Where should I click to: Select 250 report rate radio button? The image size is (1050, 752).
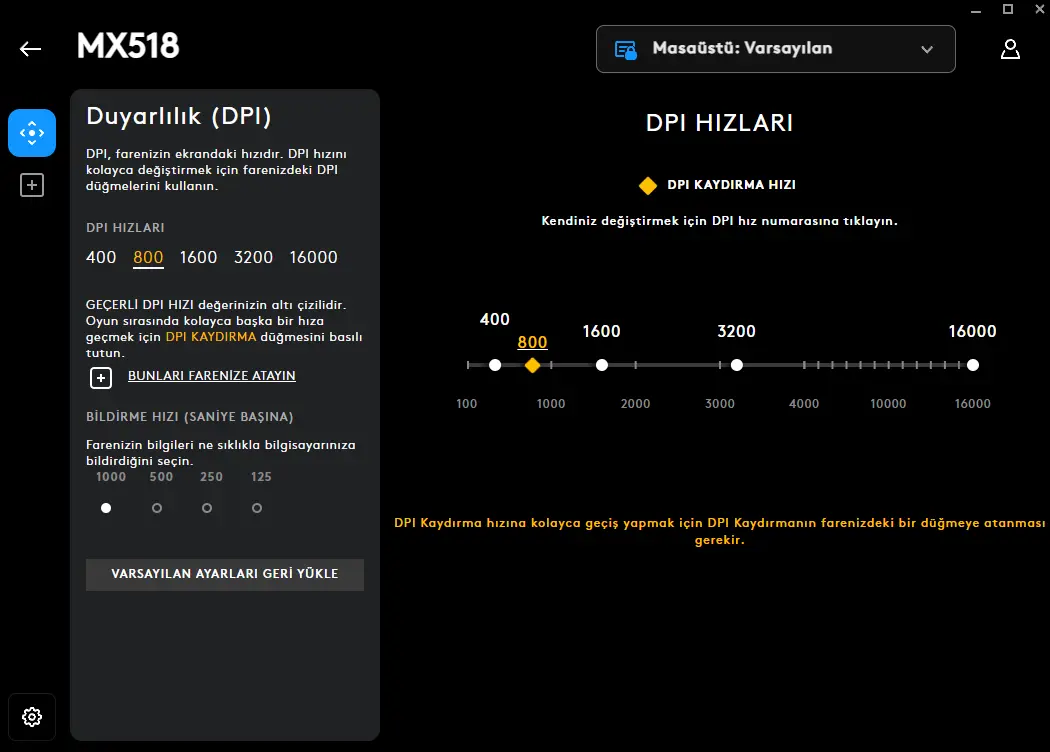tap(207, 508)
